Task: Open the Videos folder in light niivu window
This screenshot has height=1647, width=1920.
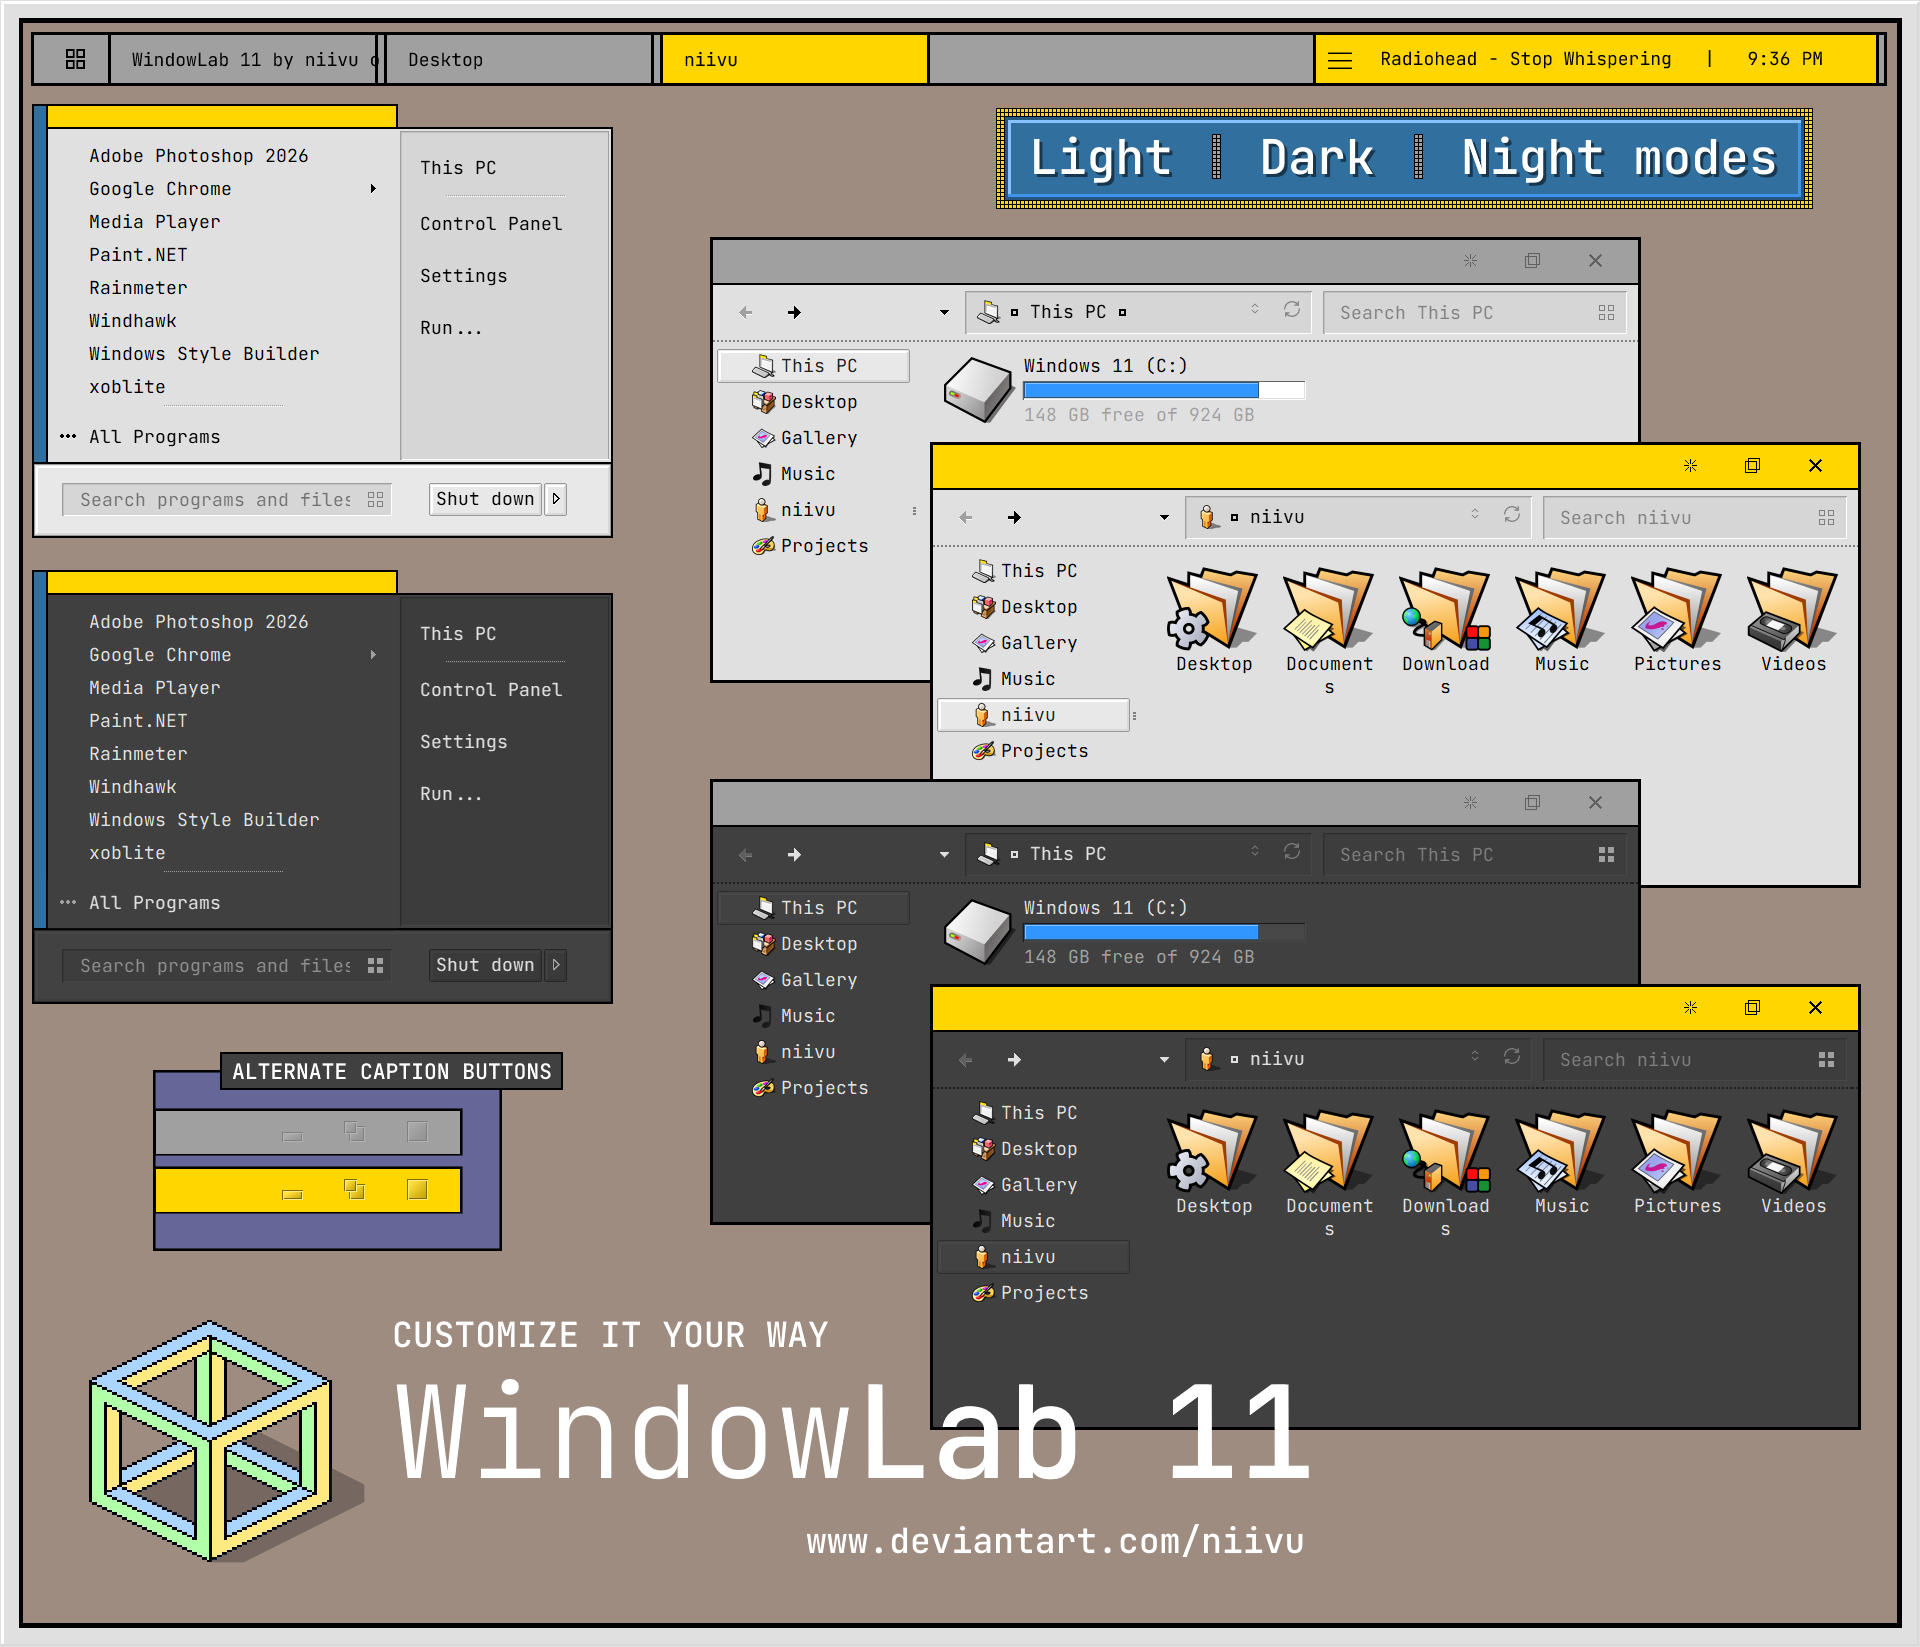Action: point(1793,620)
